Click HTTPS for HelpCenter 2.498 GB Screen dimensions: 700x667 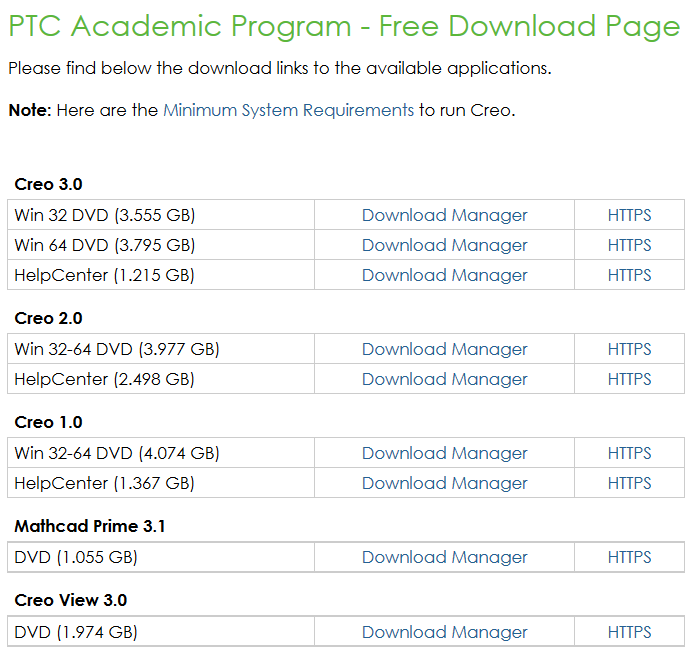[x=629, y=379]
